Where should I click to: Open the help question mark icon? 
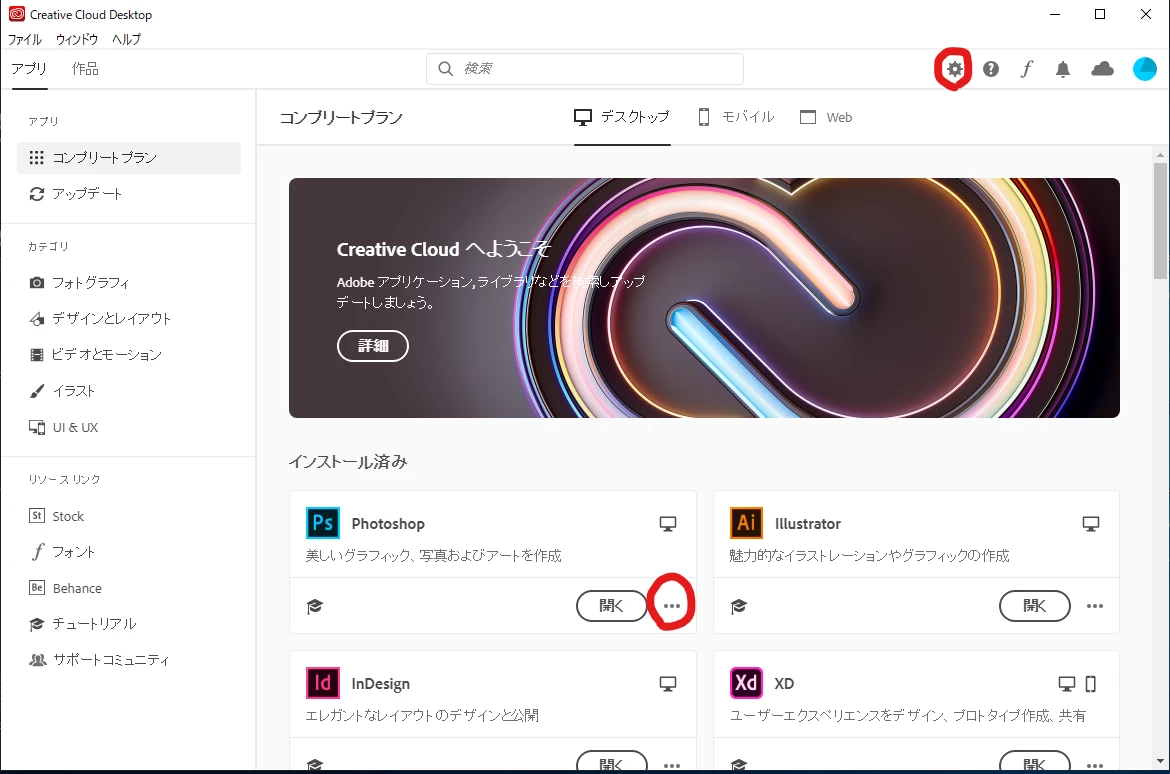(x=991, y=69)
